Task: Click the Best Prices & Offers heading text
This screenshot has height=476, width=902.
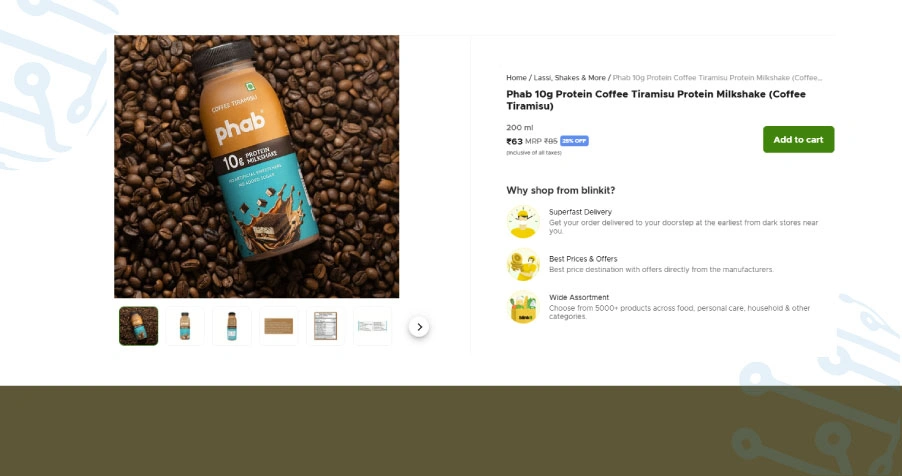Action: point(583,259)
